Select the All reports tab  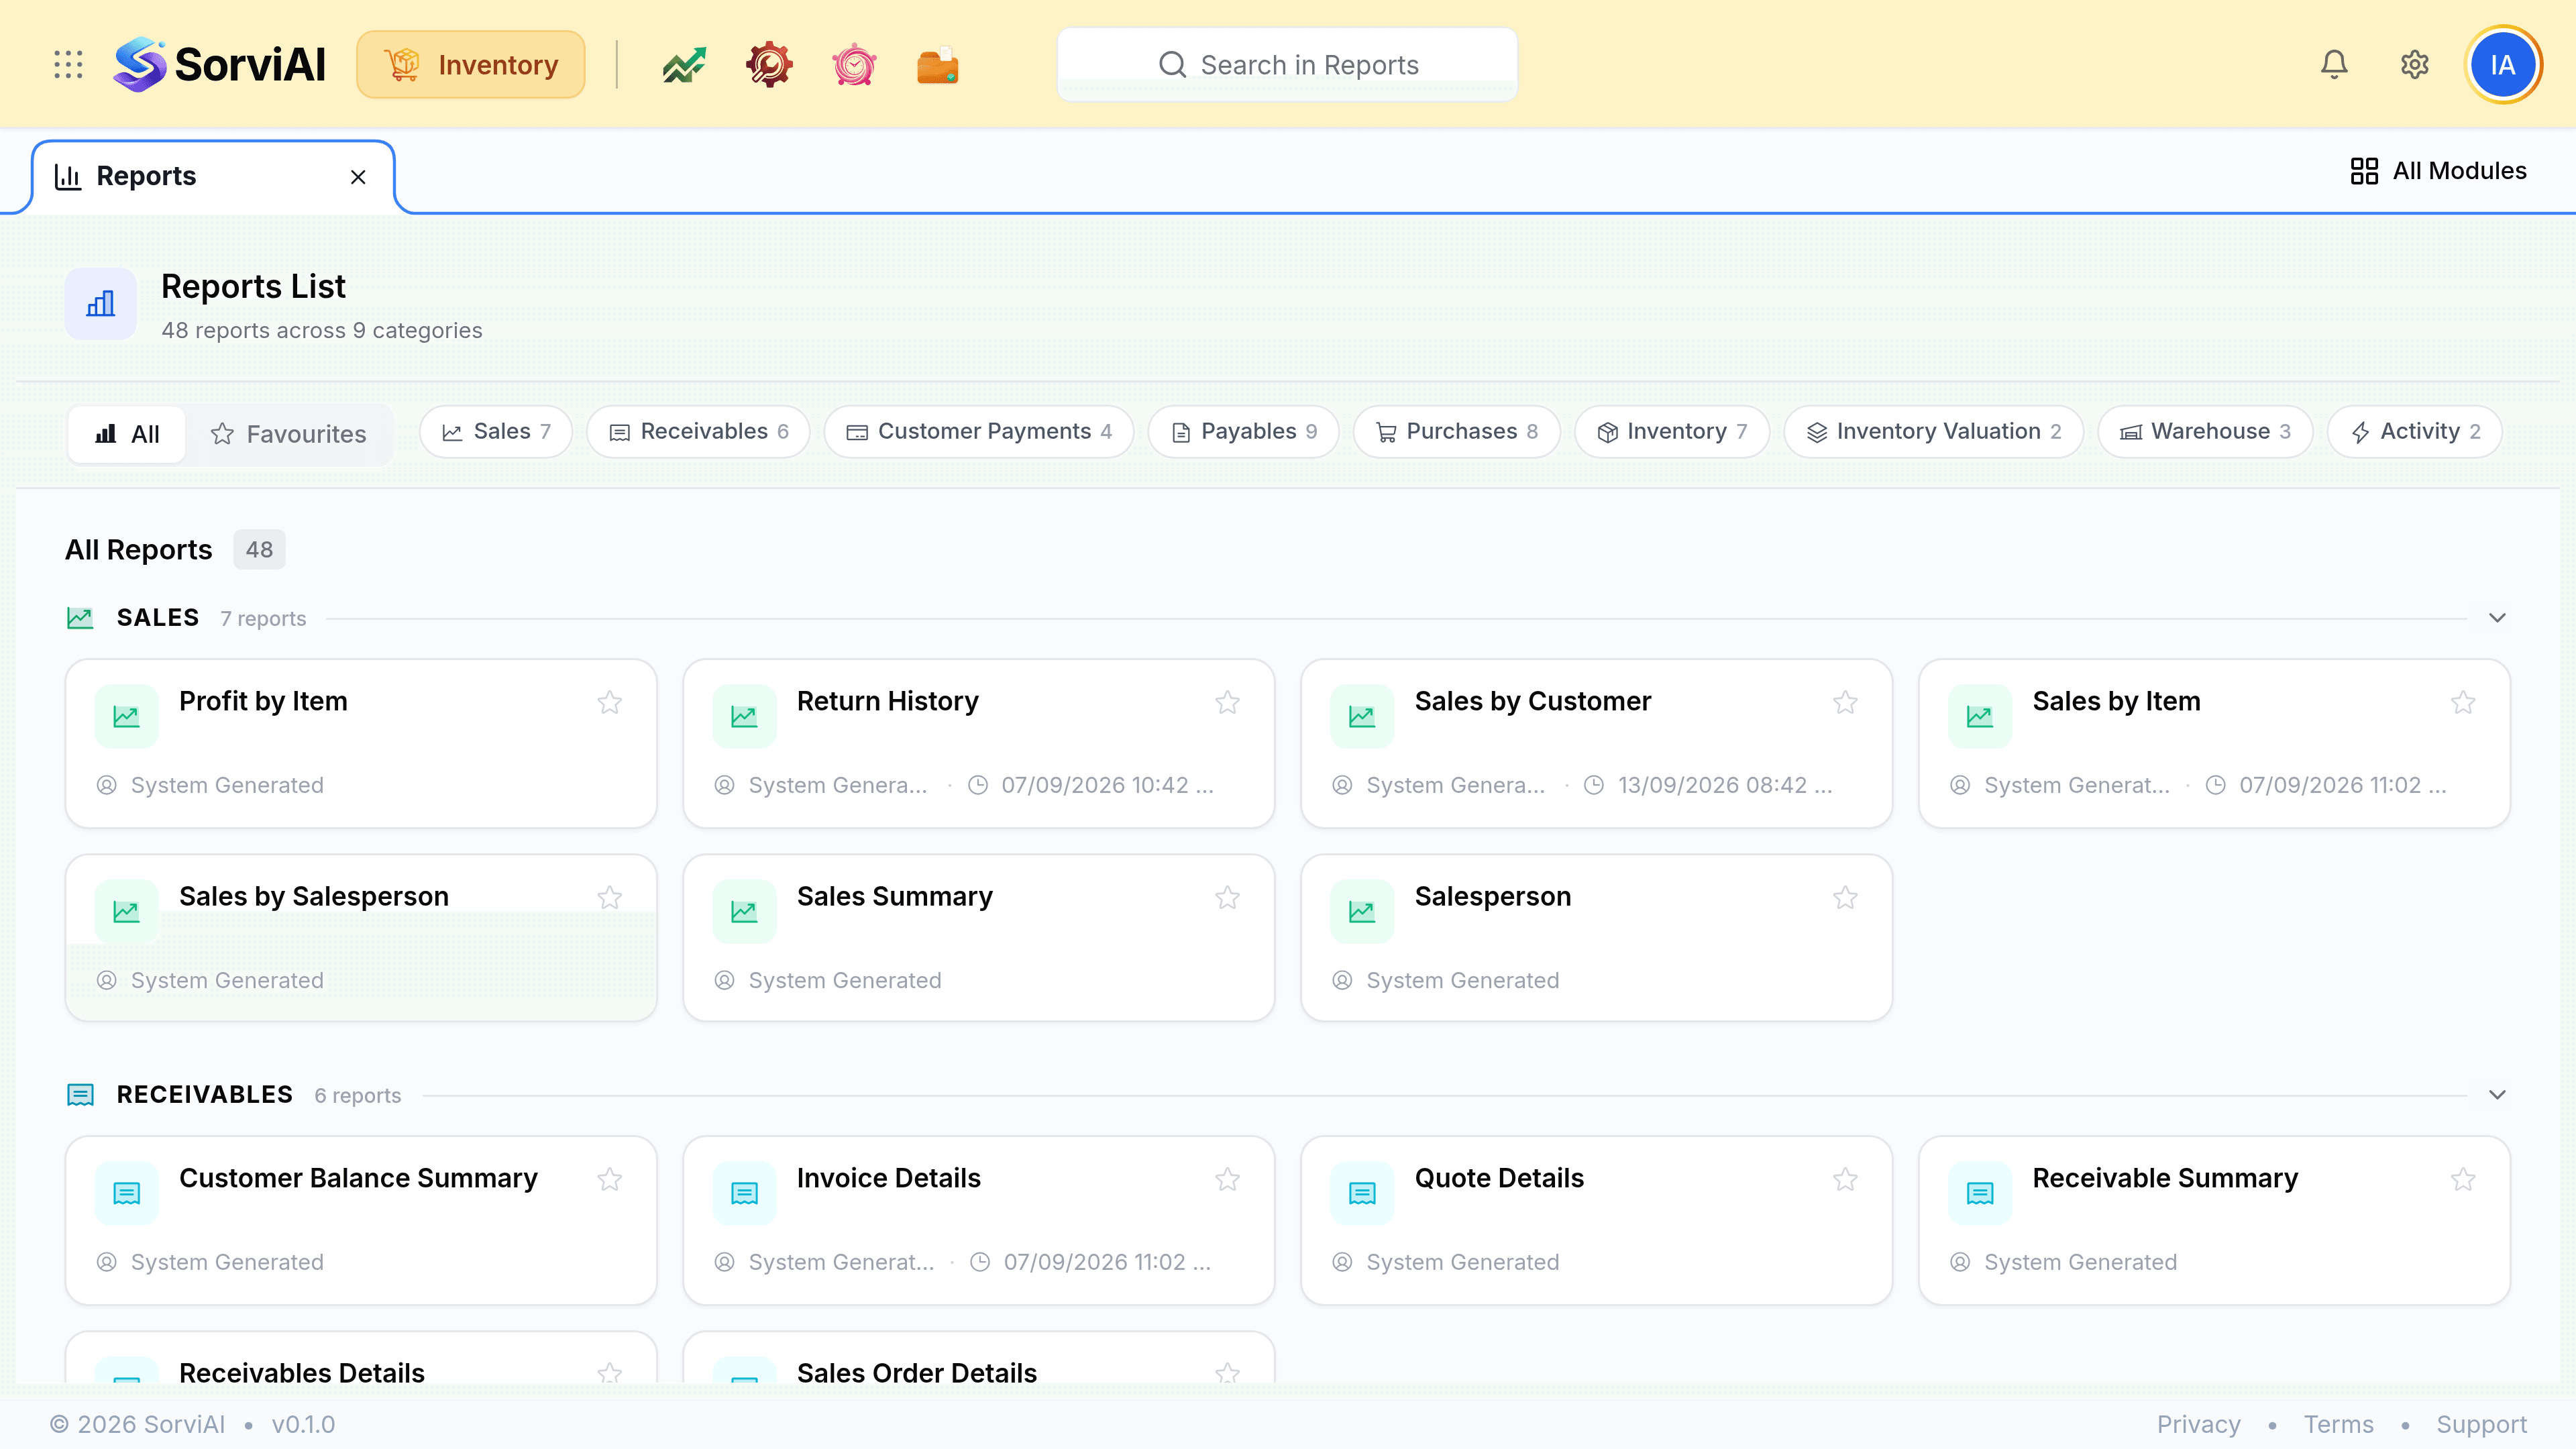(127, 434)
